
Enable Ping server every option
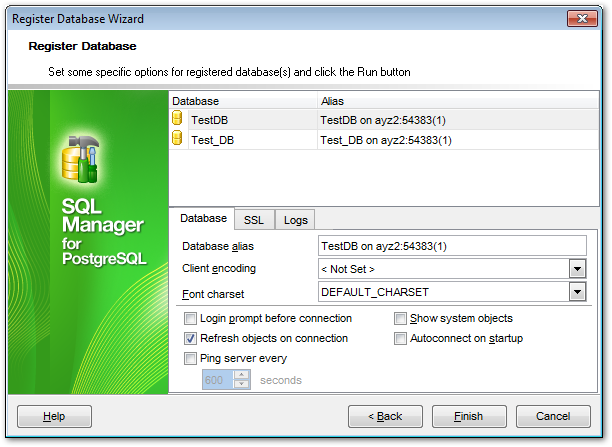(191, 359)
